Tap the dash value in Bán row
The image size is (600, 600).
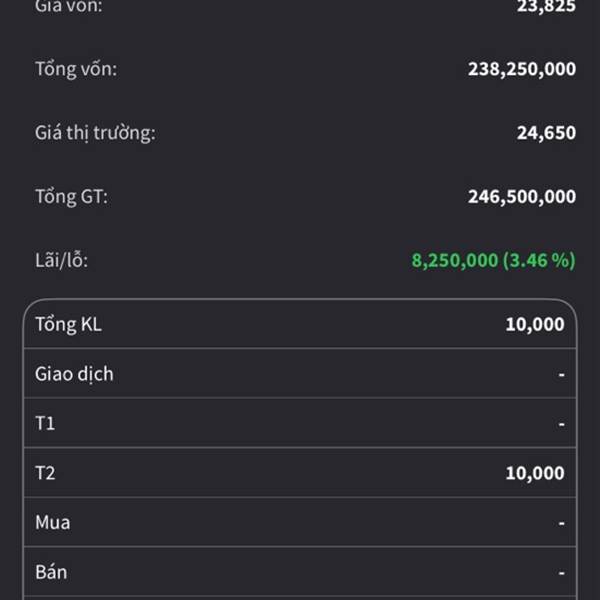coord(561,573)
